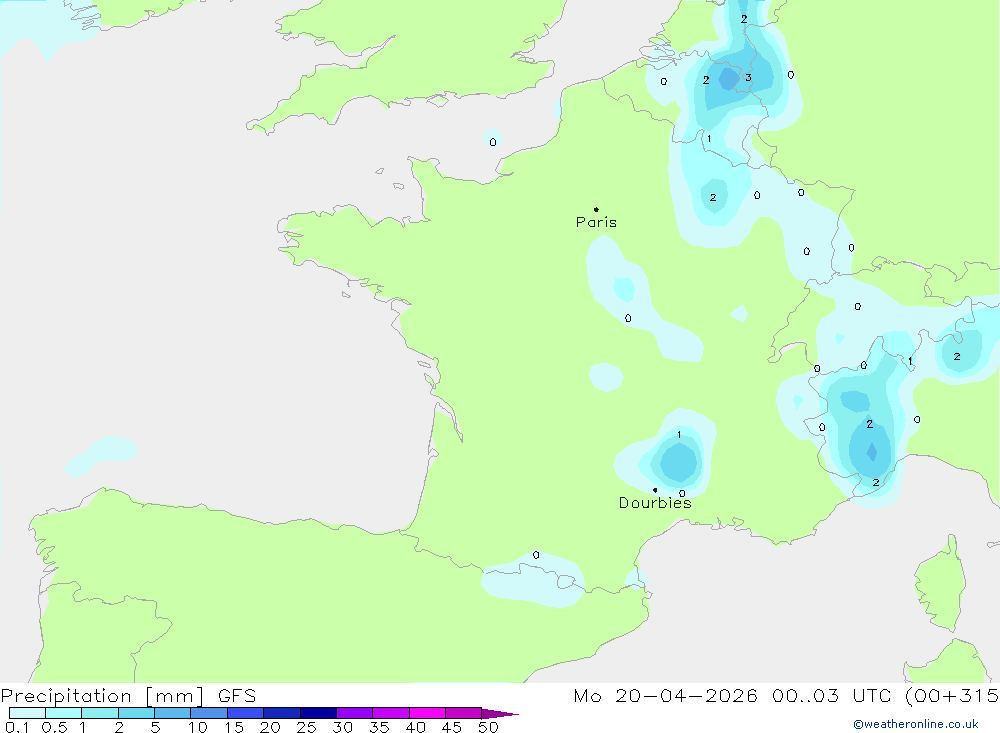Screen dimensions: 1000x733
Task: Select the Paris location dot marker
Action: click(x=596, y=209)
